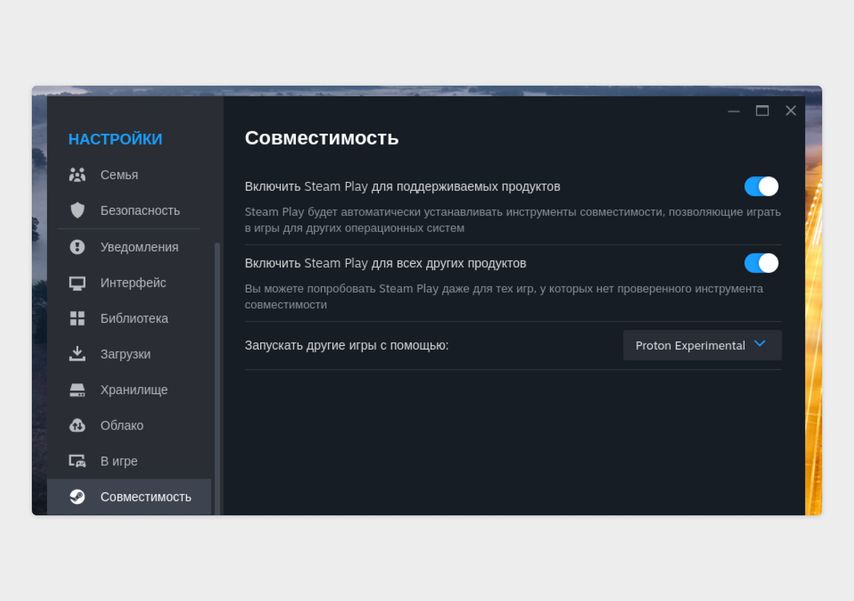The width and height of the screenshot is (854, 601).
Task: Click the exclamation icon beside Уведомления
Action: [77, 247]
